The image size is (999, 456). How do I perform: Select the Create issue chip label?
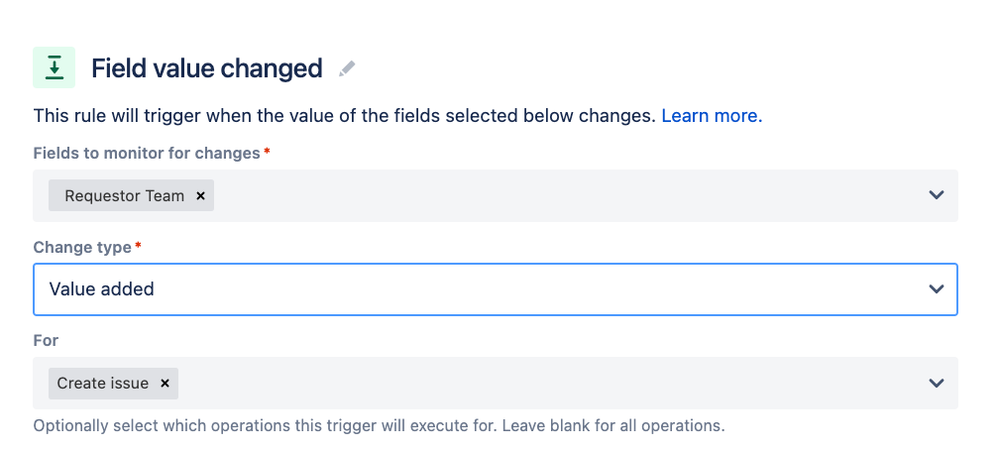pos(103,383)
